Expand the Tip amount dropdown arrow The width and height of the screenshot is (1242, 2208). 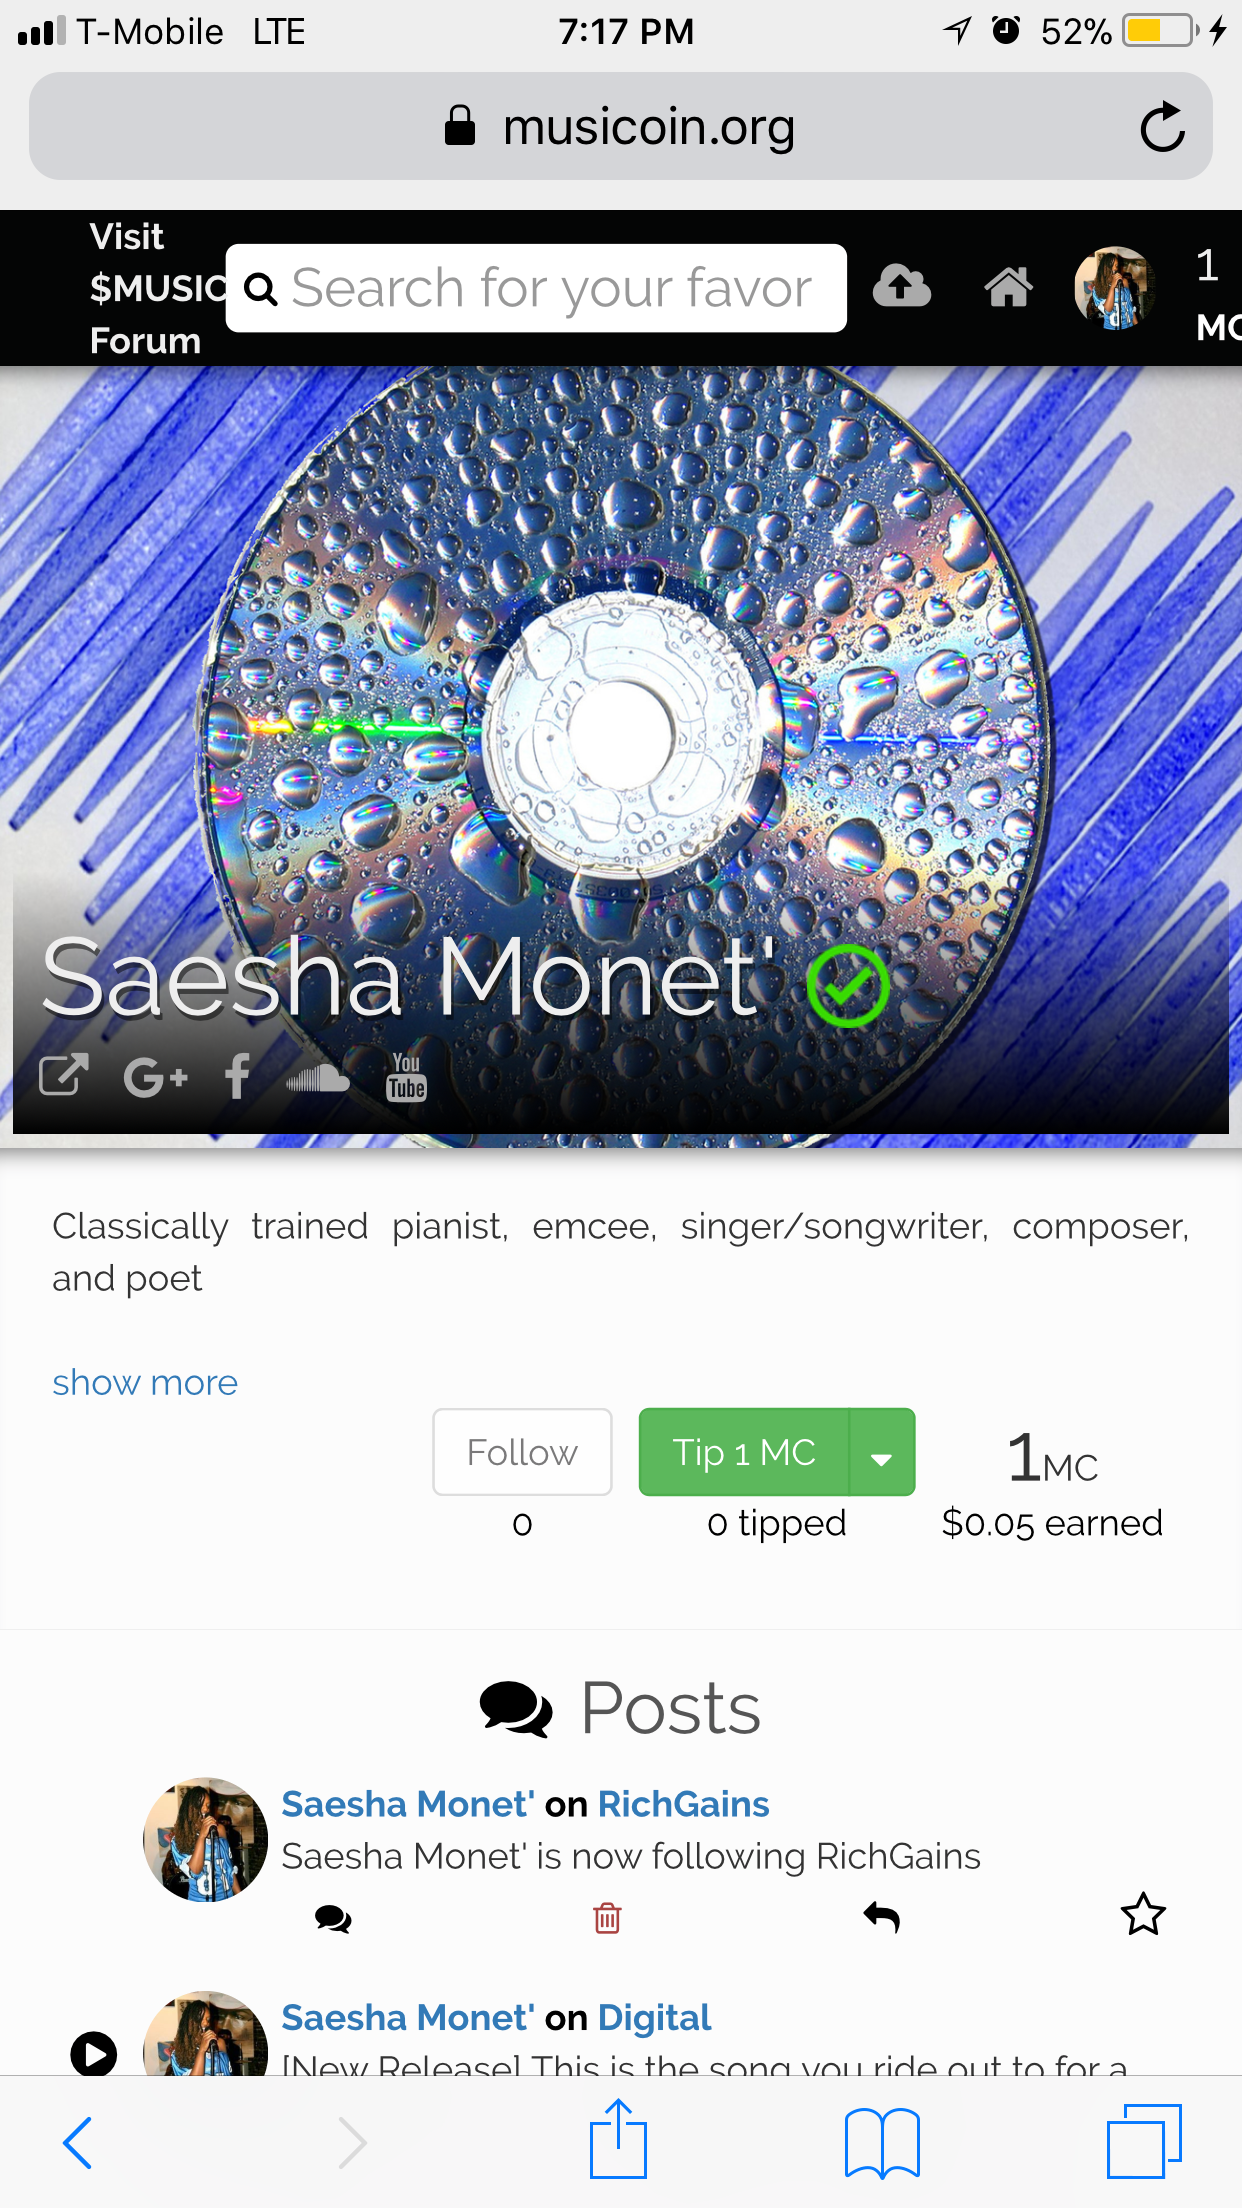tap(882, 1452)
